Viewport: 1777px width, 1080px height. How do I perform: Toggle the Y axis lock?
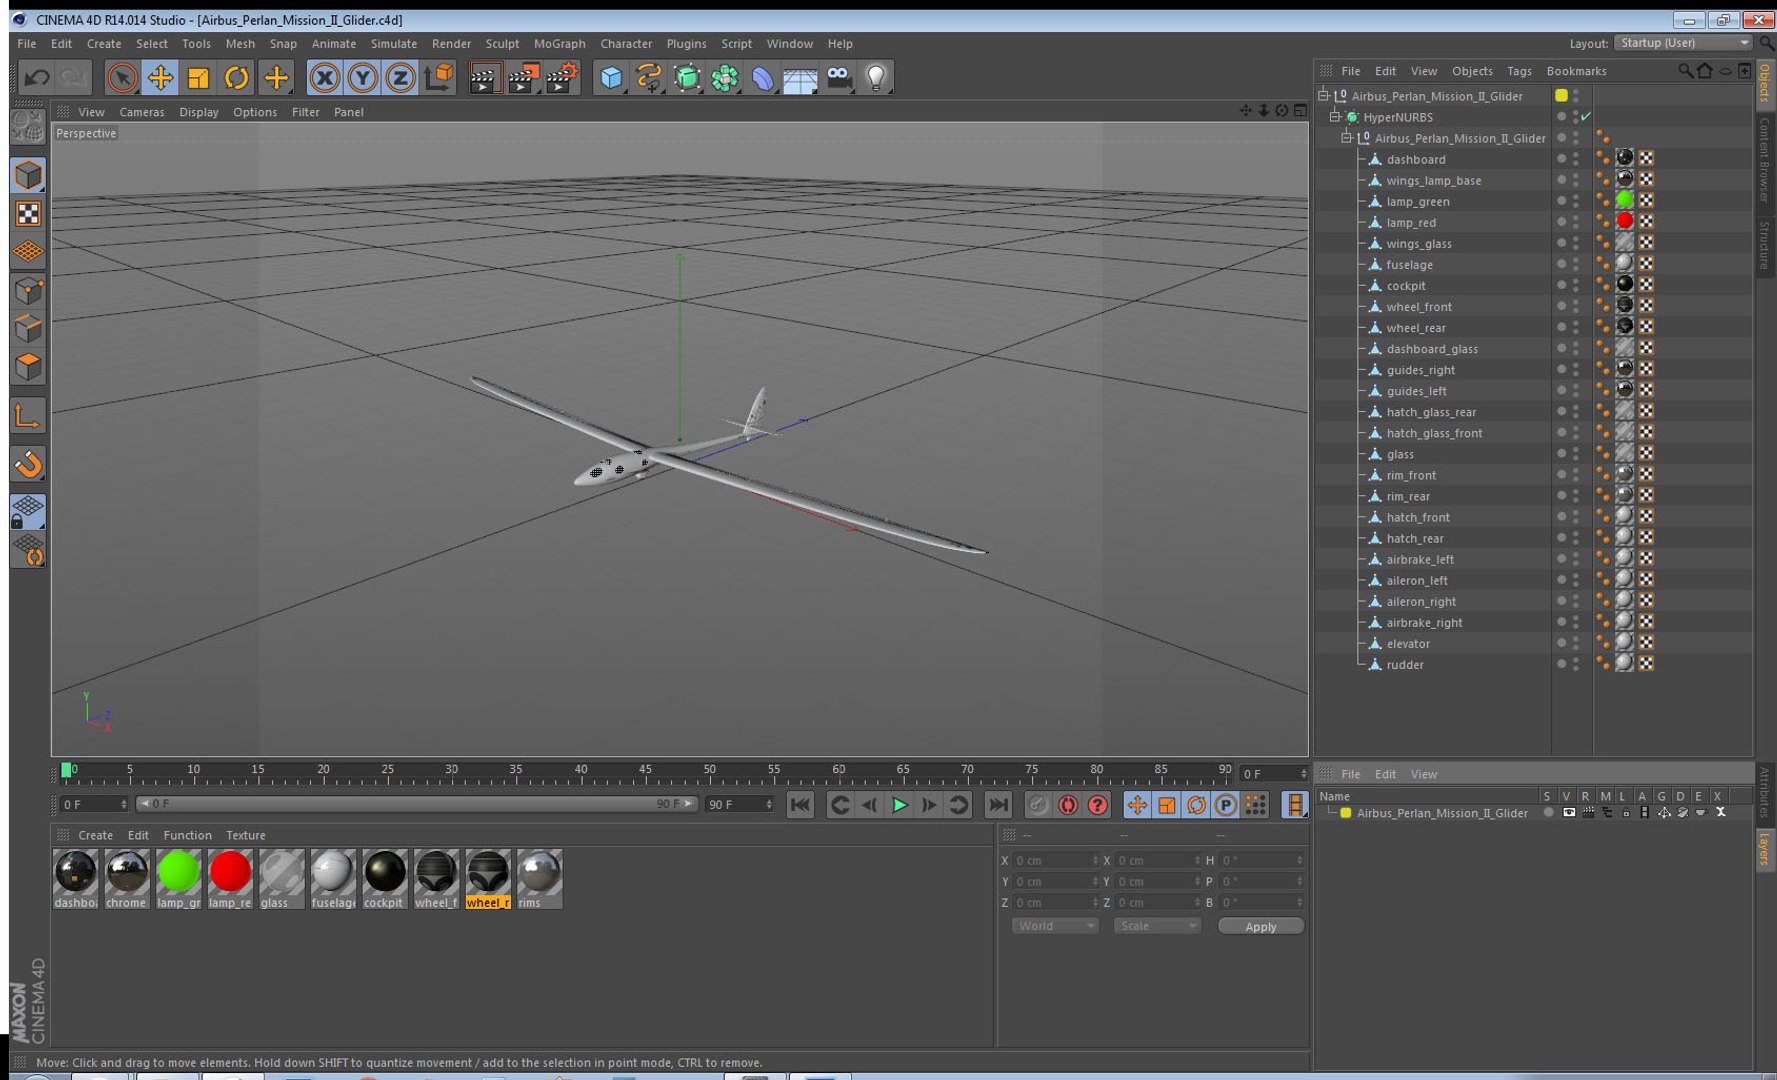[x=362, y=78]
